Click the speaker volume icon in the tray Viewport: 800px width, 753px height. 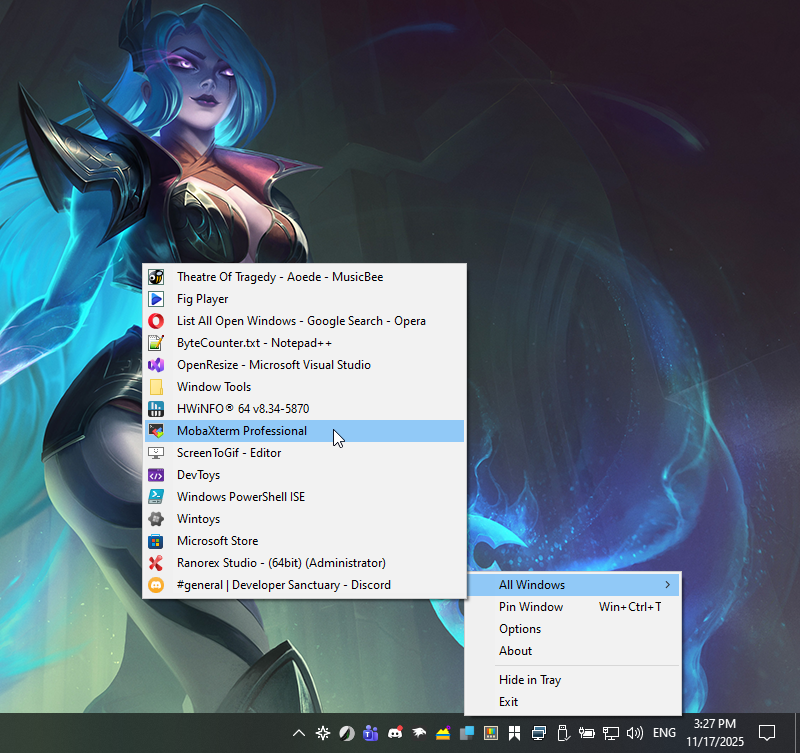[x=634, y=733]
